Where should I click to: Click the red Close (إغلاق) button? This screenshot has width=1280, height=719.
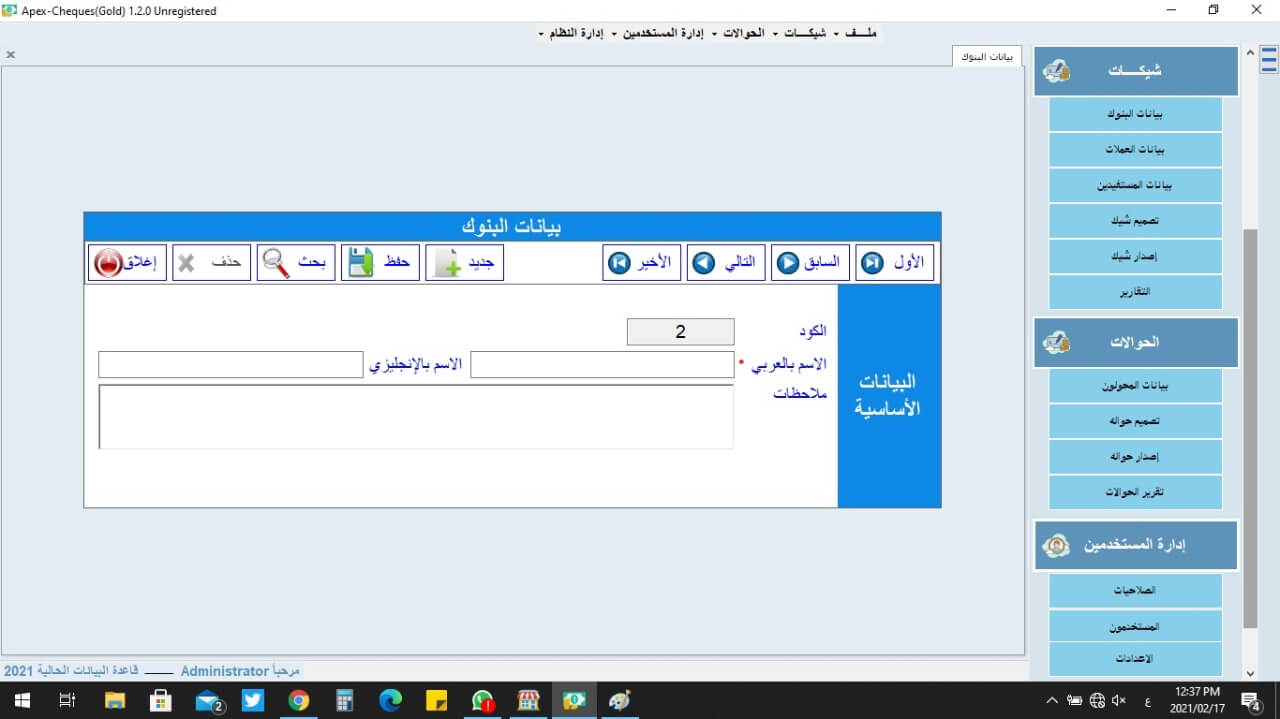[x=127, y=263]
